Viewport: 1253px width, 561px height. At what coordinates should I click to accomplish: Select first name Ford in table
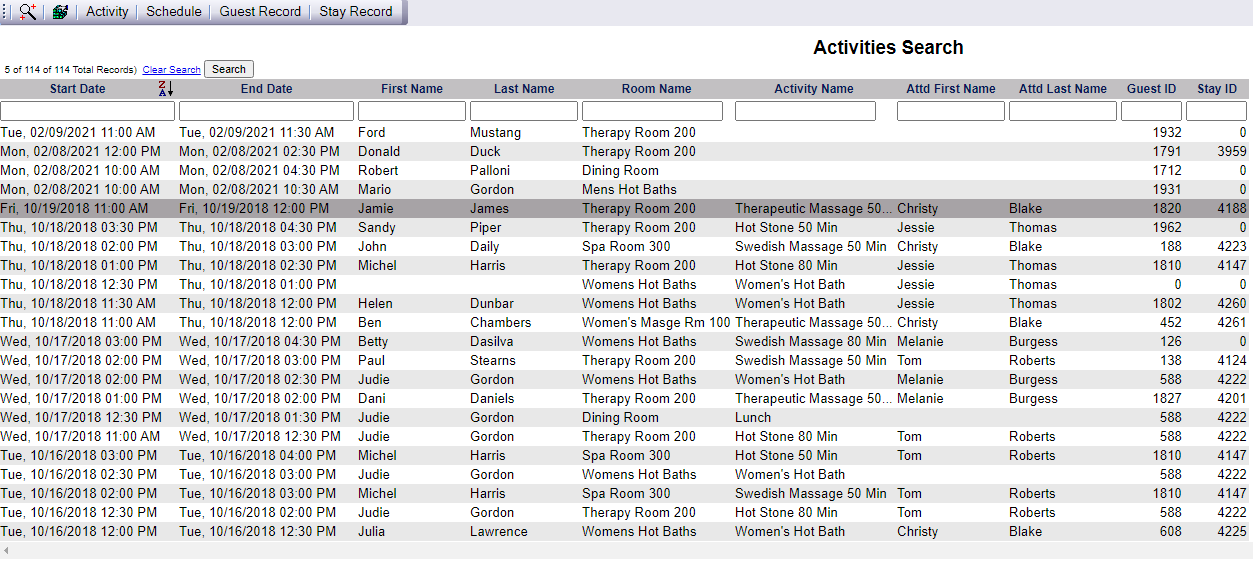371,132
